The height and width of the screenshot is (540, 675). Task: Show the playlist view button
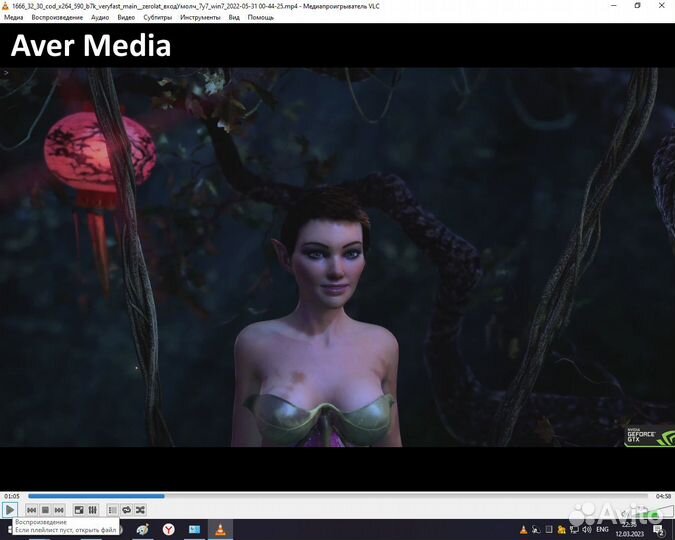pyautogui.click(x=112, y=510)
